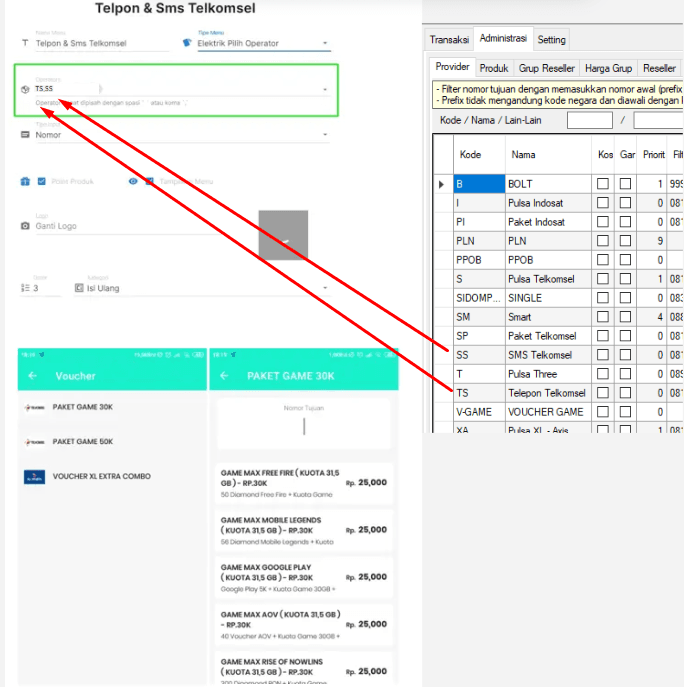The image size is (684, 687).
Task: Check the Gar checkbox for Pulsa Telkomsel row
Action: [x=625, y=279]
